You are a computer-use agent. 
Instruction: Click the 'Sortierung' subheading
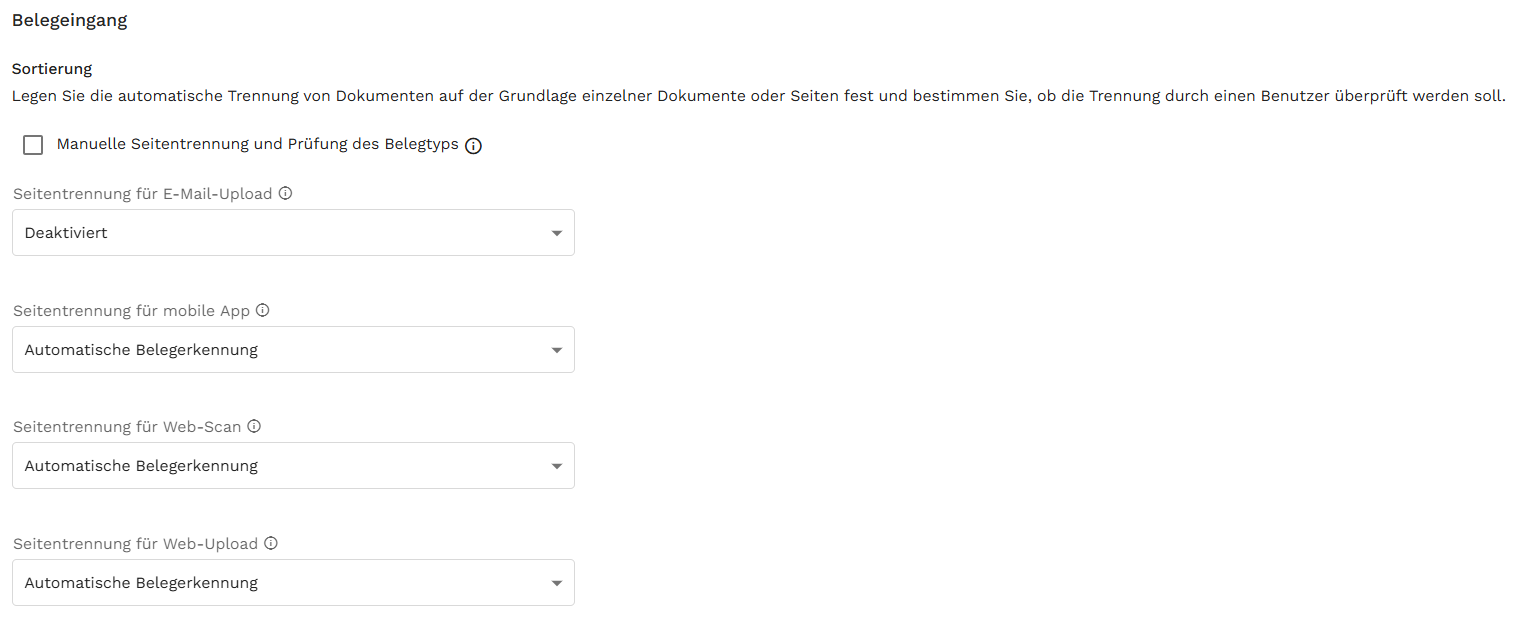point(52,69)
